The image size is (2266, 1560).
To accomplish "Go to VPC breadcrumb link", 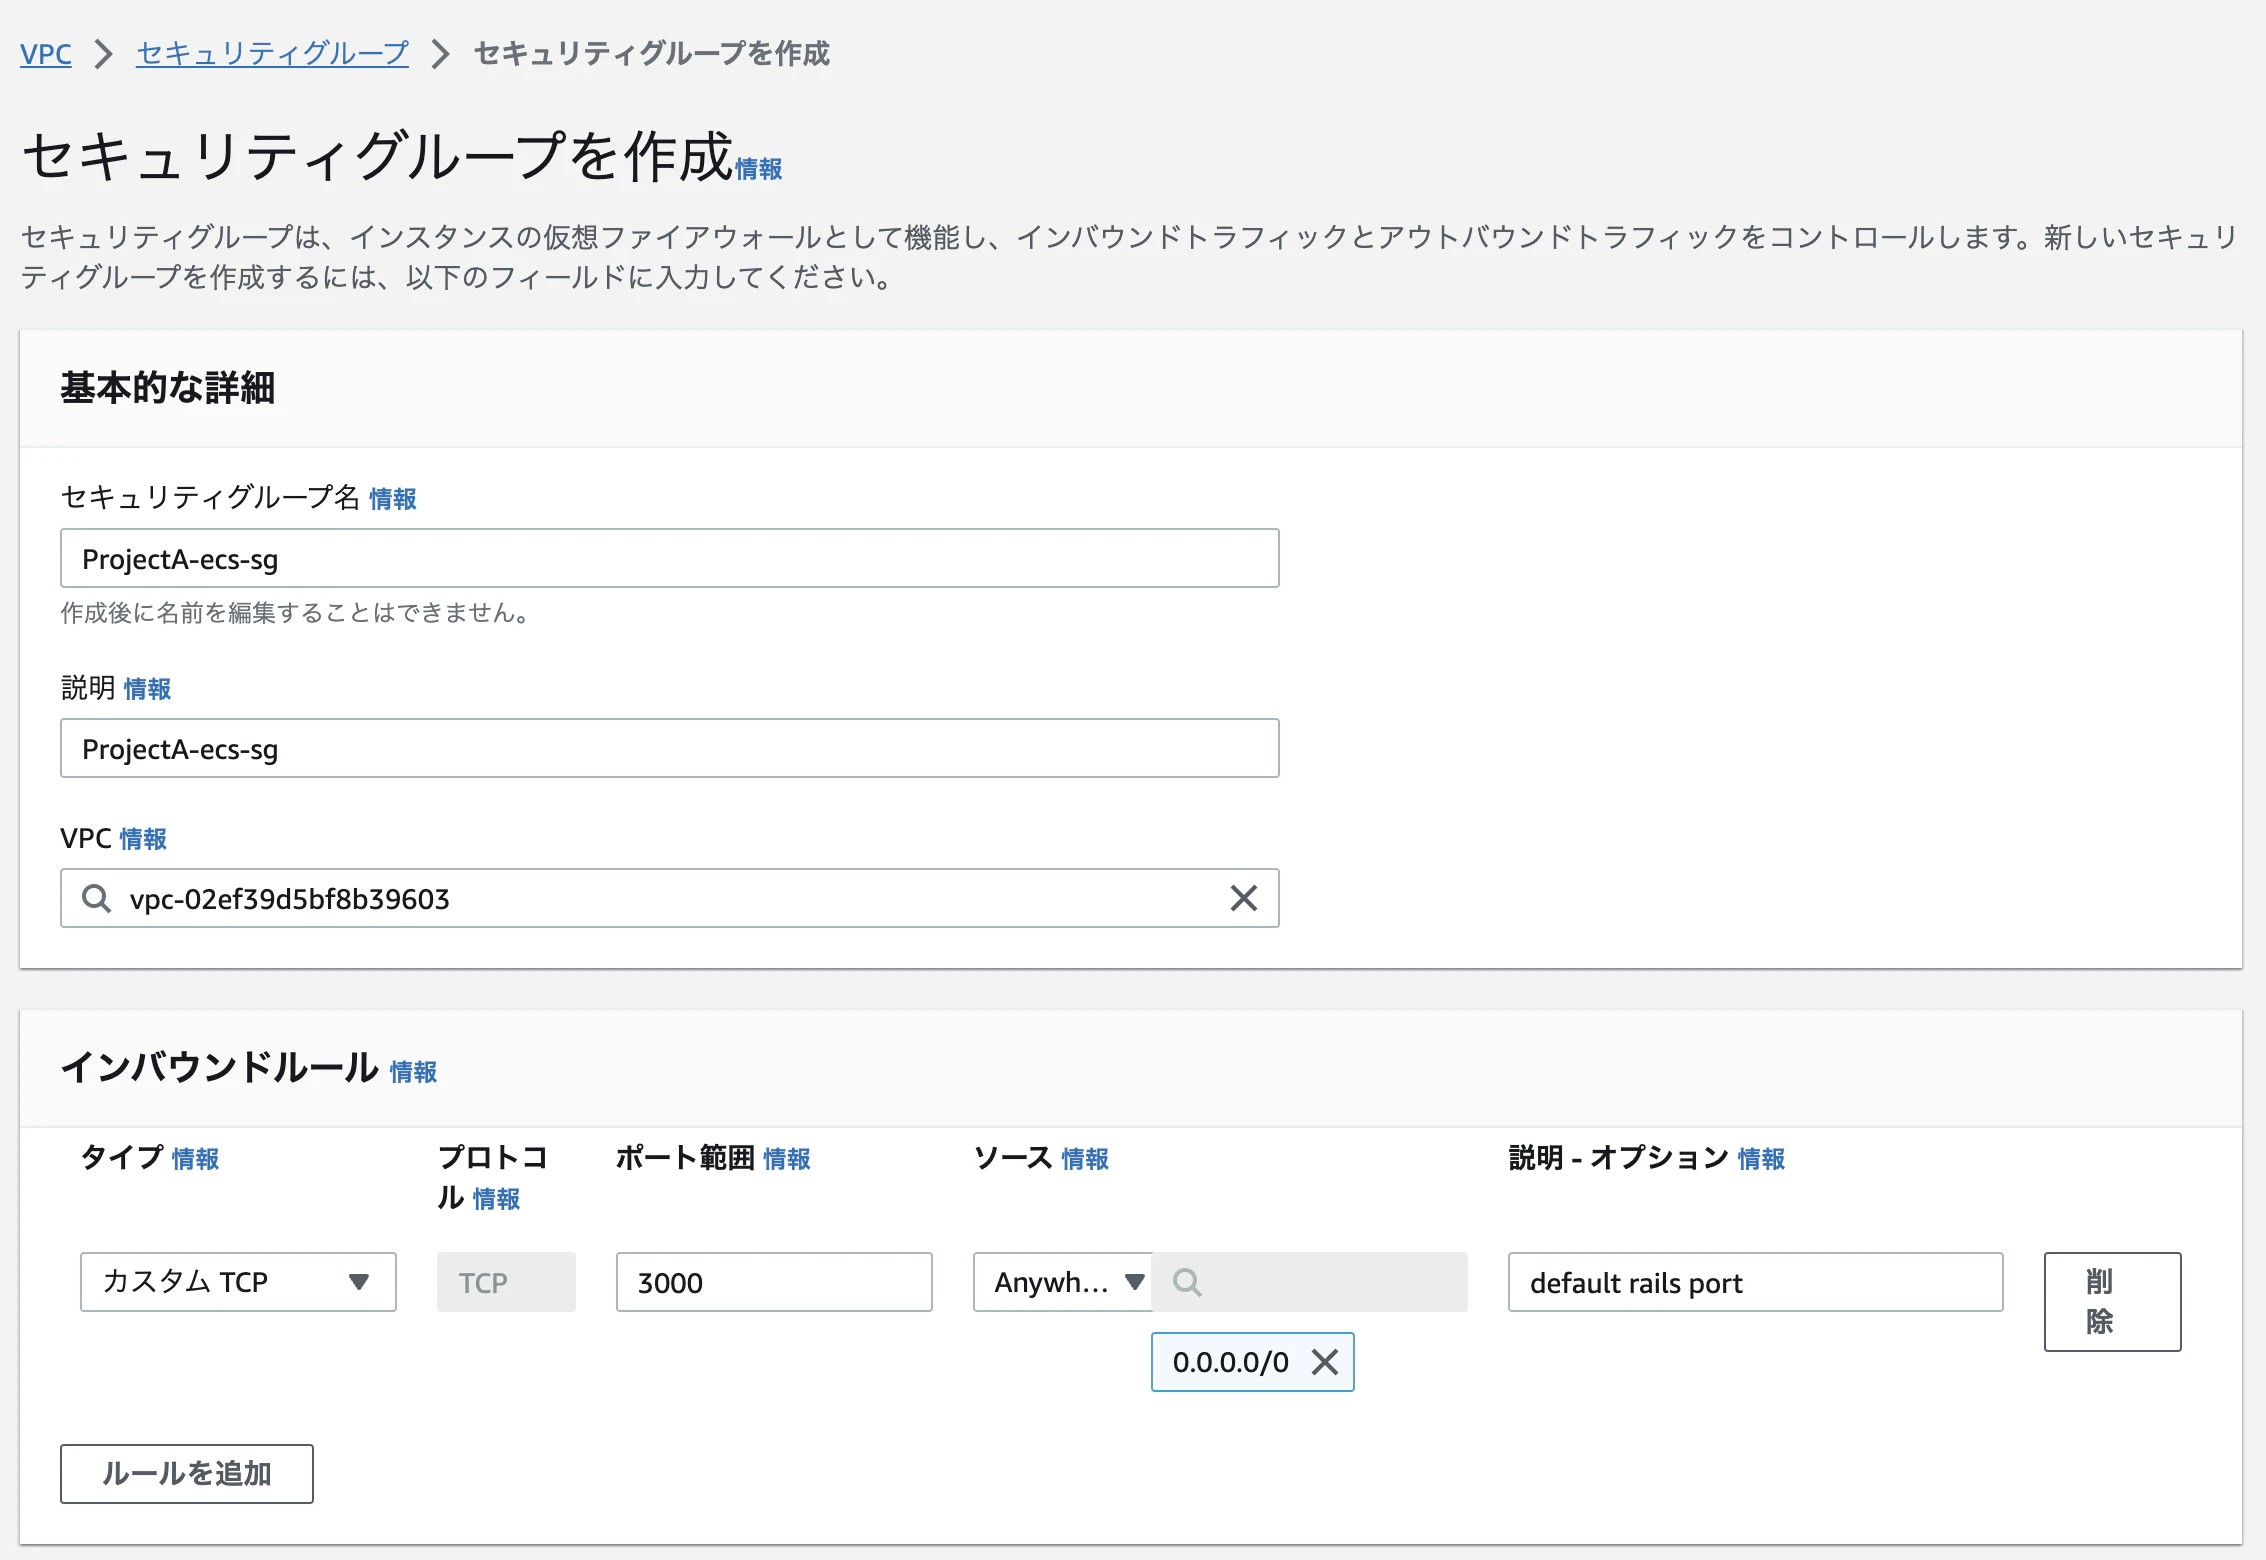I will click(46, 54).
